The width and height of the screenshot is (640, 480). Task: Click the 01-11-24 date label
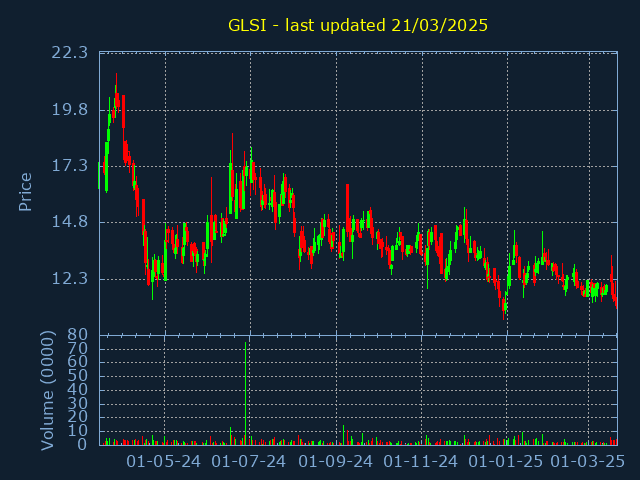(x=420, y=462)
